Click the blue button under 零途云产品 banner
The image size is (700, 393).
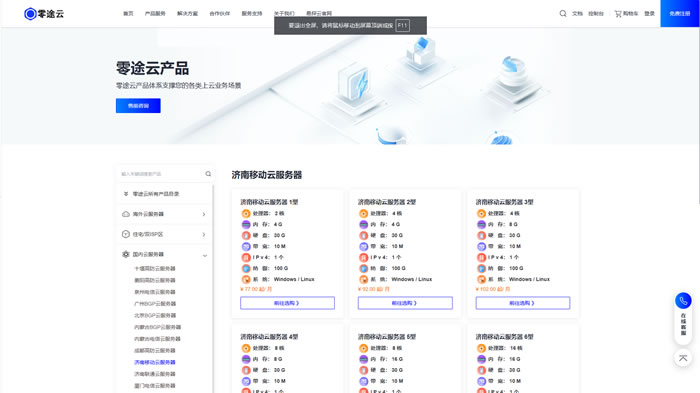[x=138, y=106]
